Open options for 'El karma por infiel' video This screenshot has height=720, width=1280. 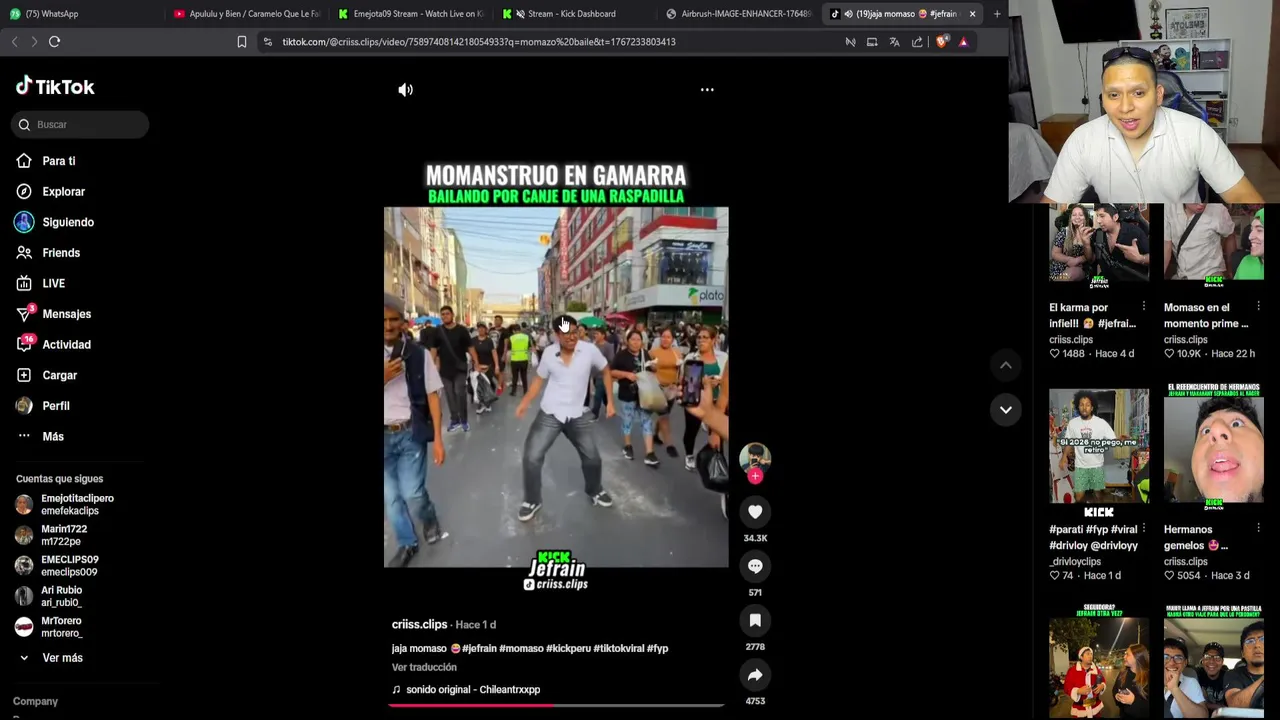pos(1144,308)
